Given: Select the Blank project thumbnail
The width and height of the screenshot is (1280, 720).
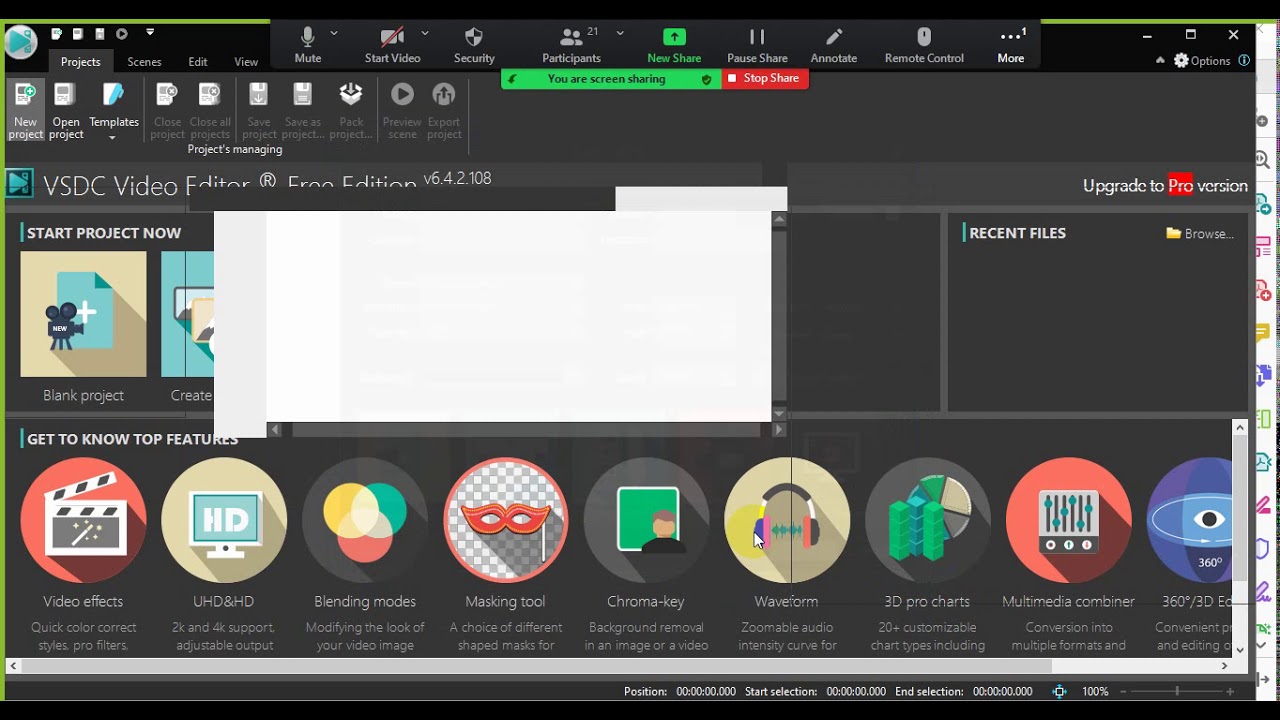Looking at the screenshot, I should tap(83, 314).
